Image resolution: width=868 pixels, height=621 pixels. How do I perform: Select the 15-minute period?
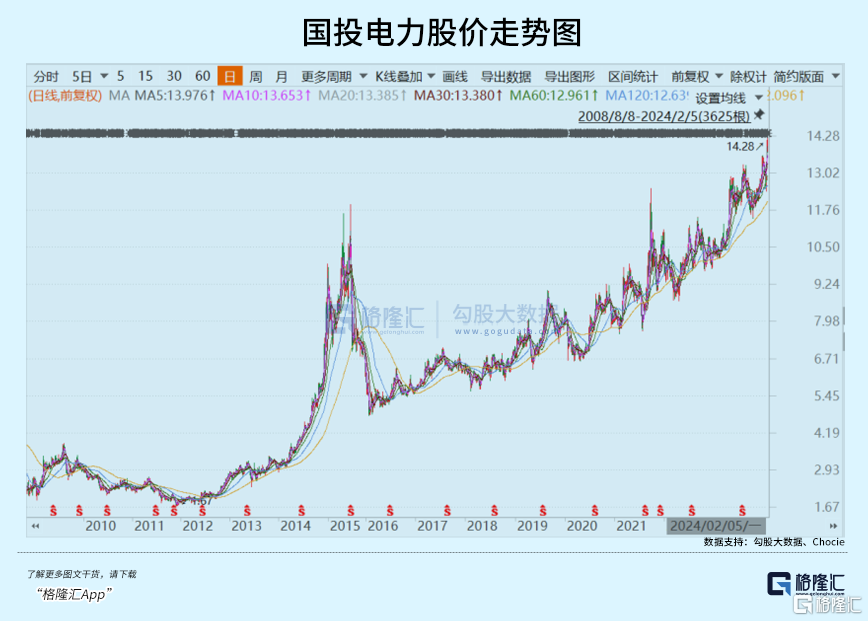(145, 76)
